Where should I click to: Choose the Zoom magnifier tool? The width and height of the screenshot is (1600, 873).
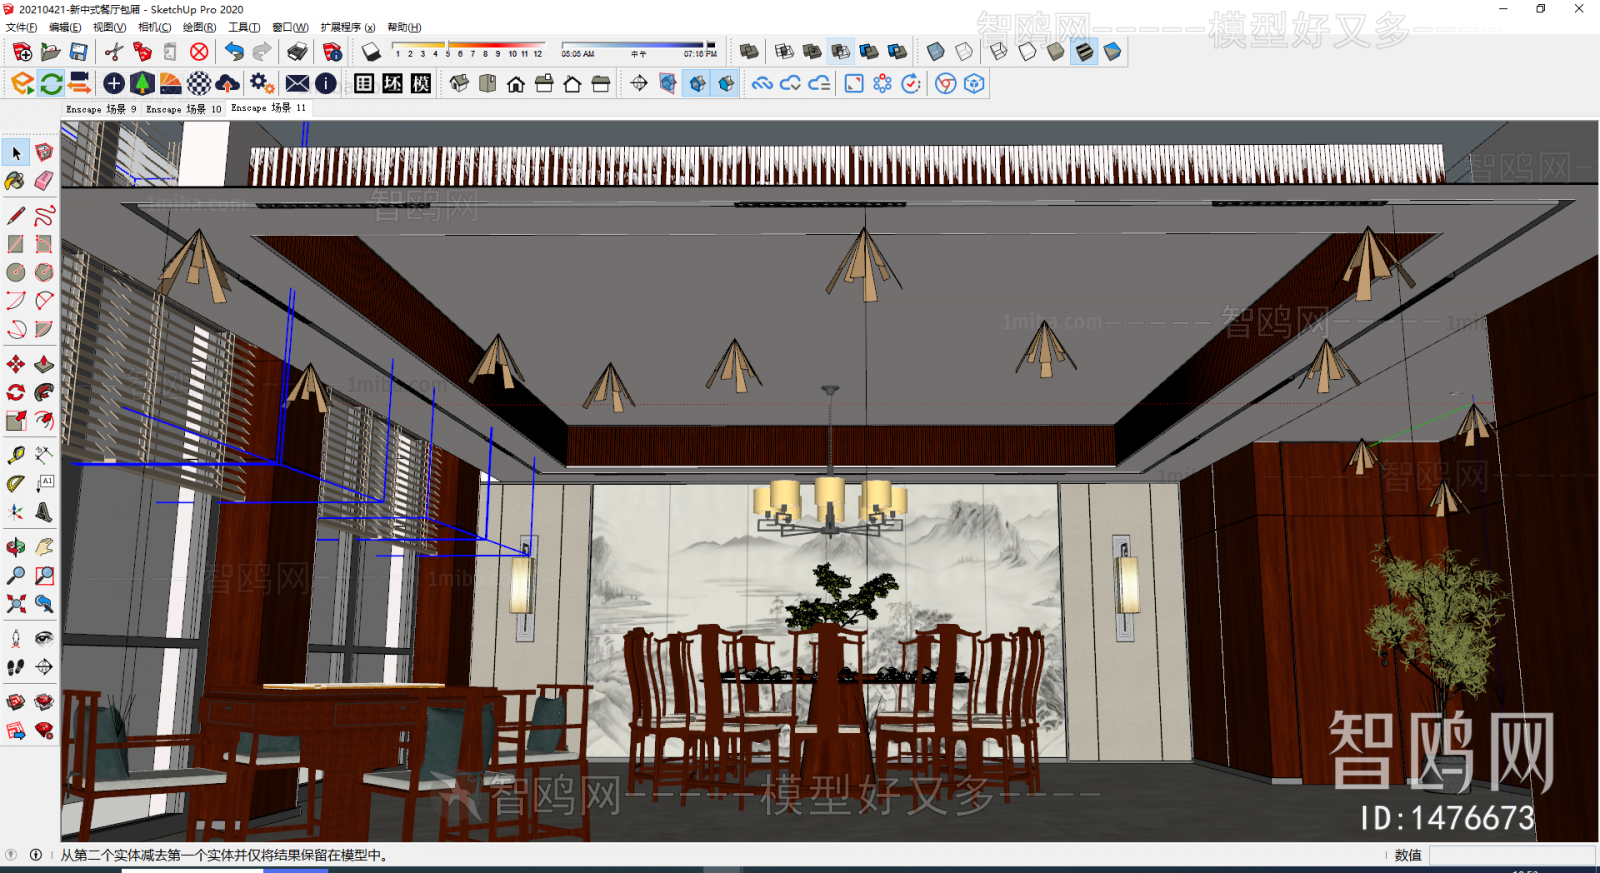click(16, 575)
